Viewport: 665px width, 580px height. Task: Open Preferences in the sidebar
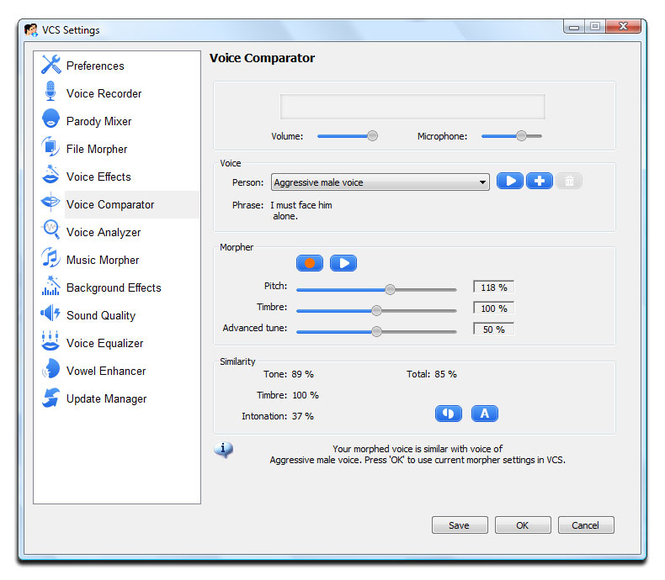pos(95,66)
